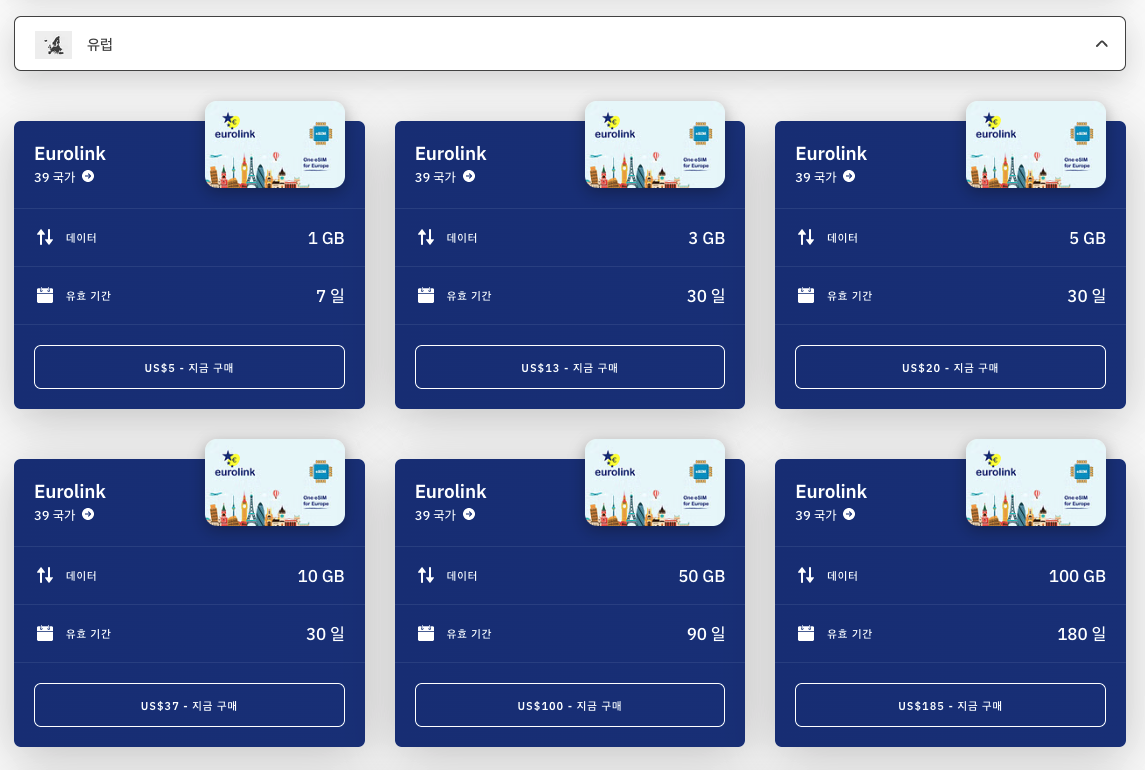The image size is (1145, 770).
Task: Click the calendar icon beside 7 일 validity
Action: [x=45, y=295]
